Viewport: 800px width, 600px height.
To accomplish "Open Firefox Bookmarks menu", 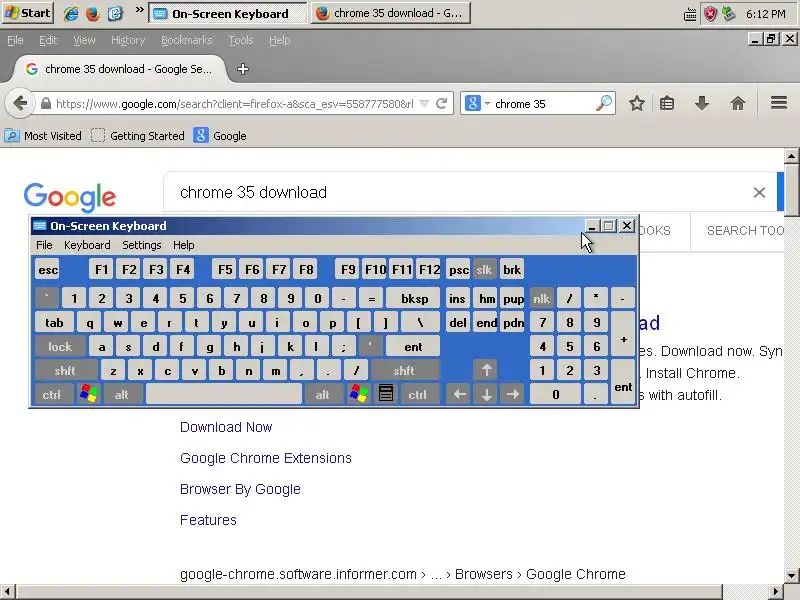I will pos(186,40).
